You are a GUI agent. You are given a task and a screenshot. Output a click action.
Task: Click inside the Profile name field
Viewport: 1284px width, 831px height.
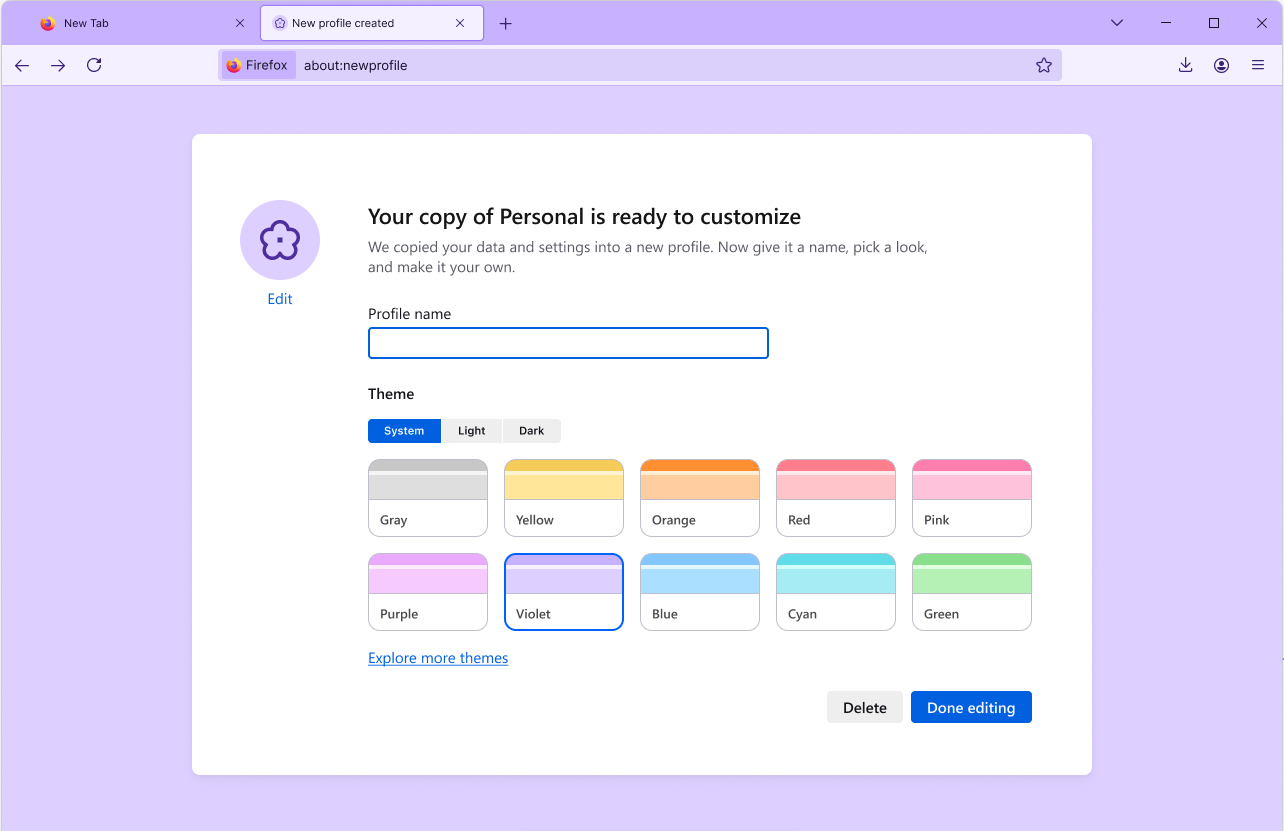coord(568,343)
